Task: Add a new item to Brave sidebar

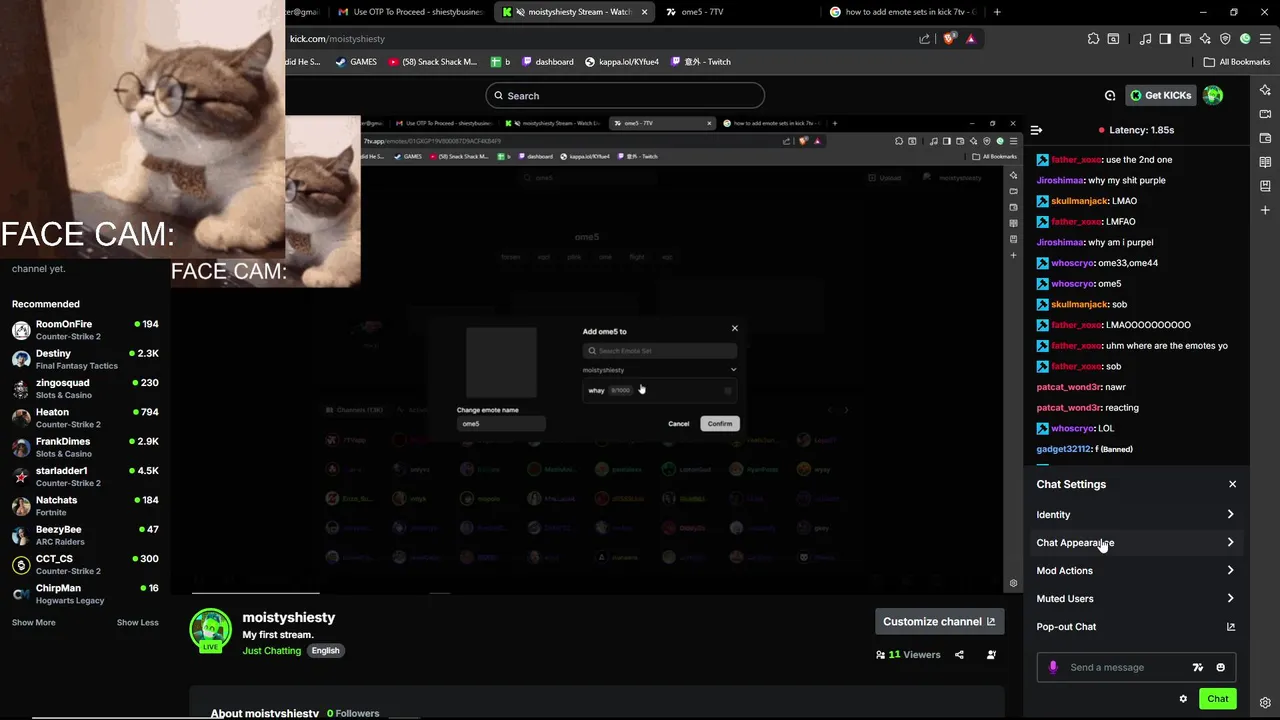Action: coord(1265,210)
